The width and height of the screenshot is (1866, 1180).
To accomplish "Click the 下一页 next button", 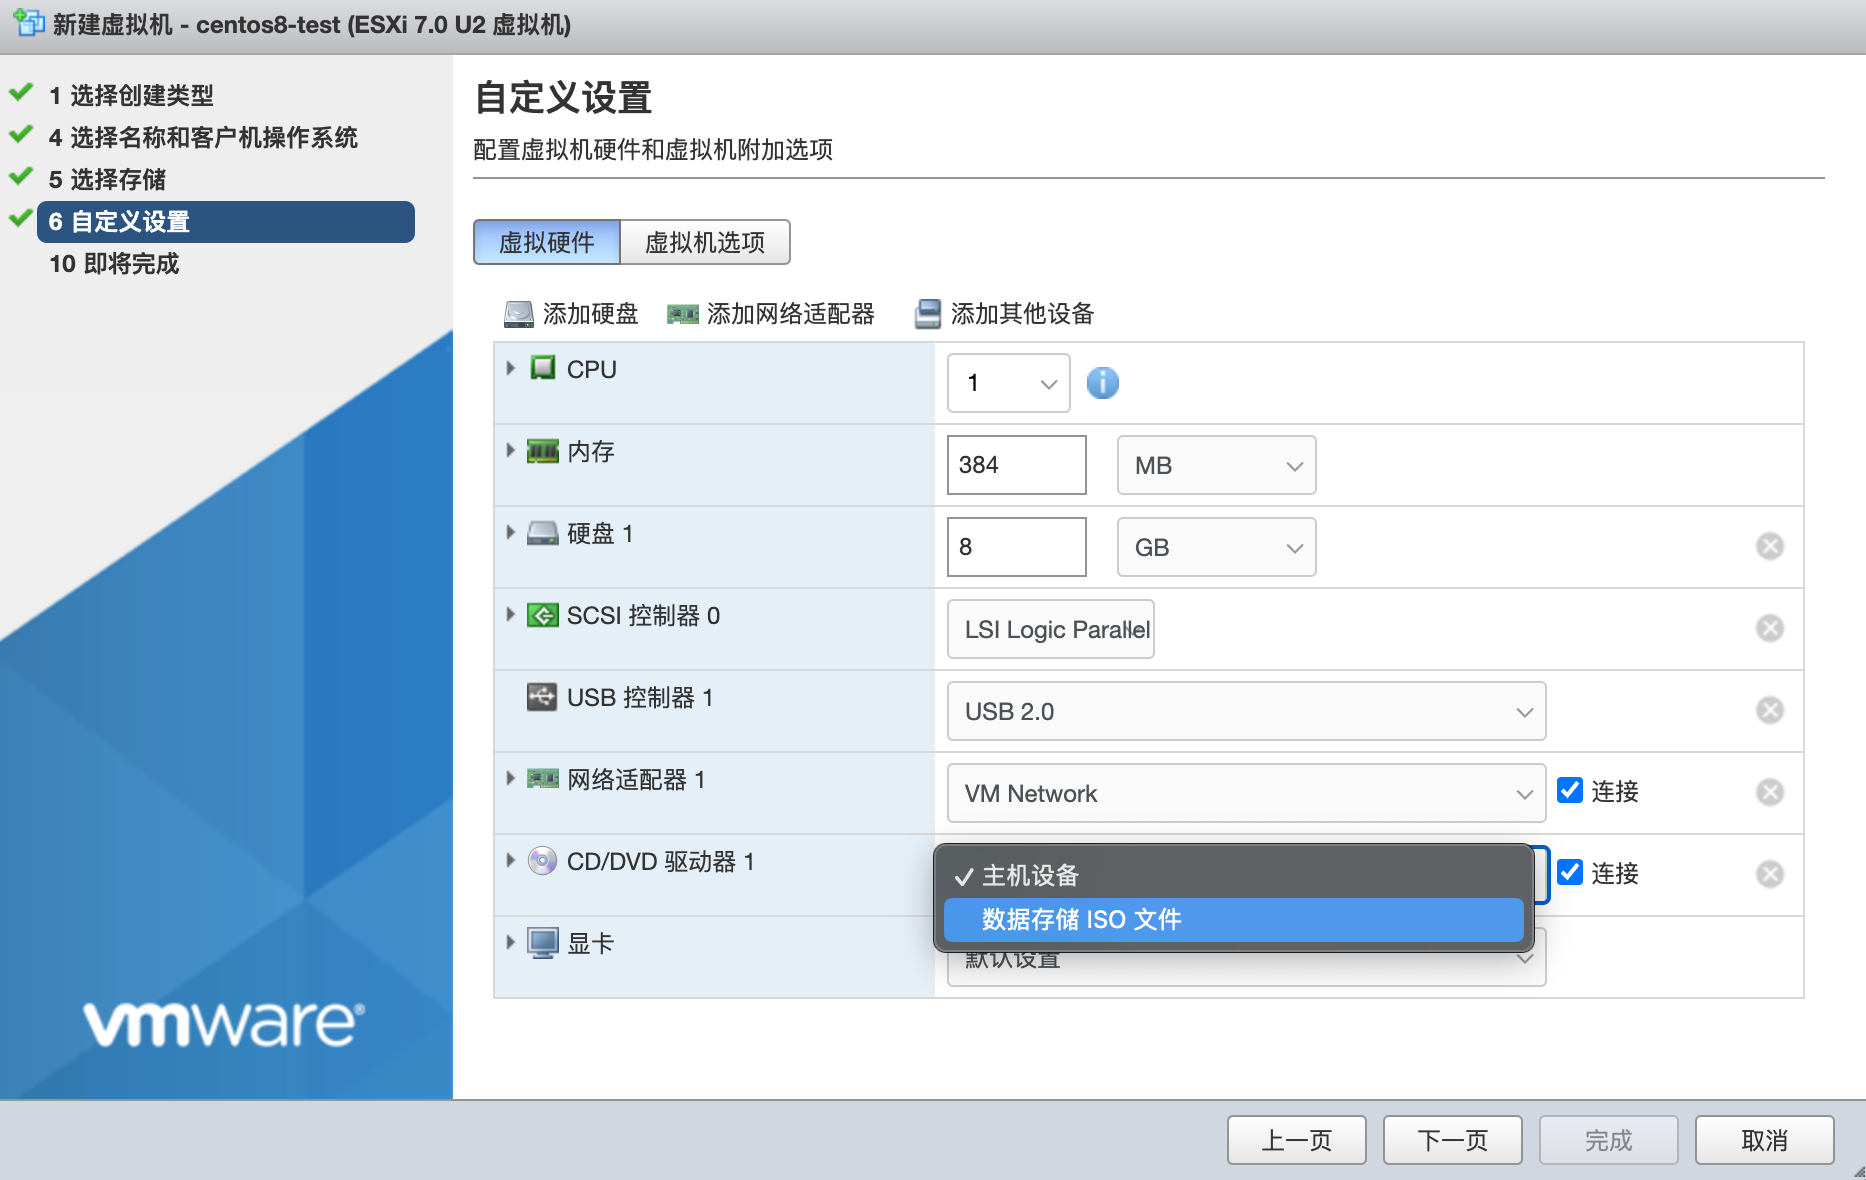I will coord(1453,1140).
